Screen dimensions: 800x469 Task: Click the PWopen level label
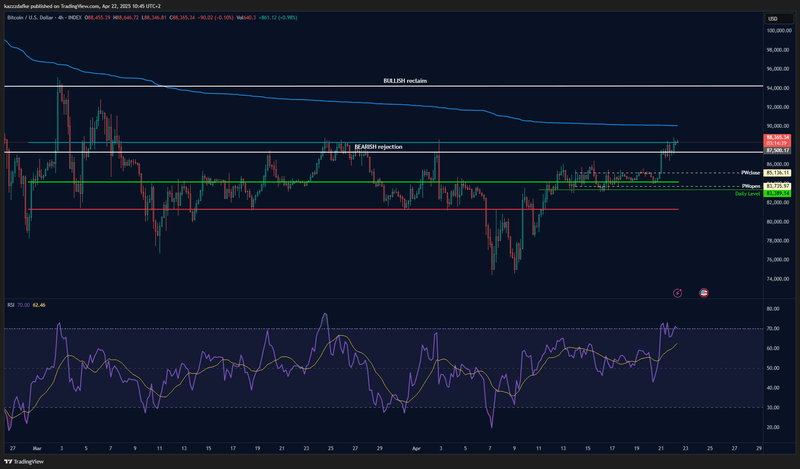[x=751, y=186]
